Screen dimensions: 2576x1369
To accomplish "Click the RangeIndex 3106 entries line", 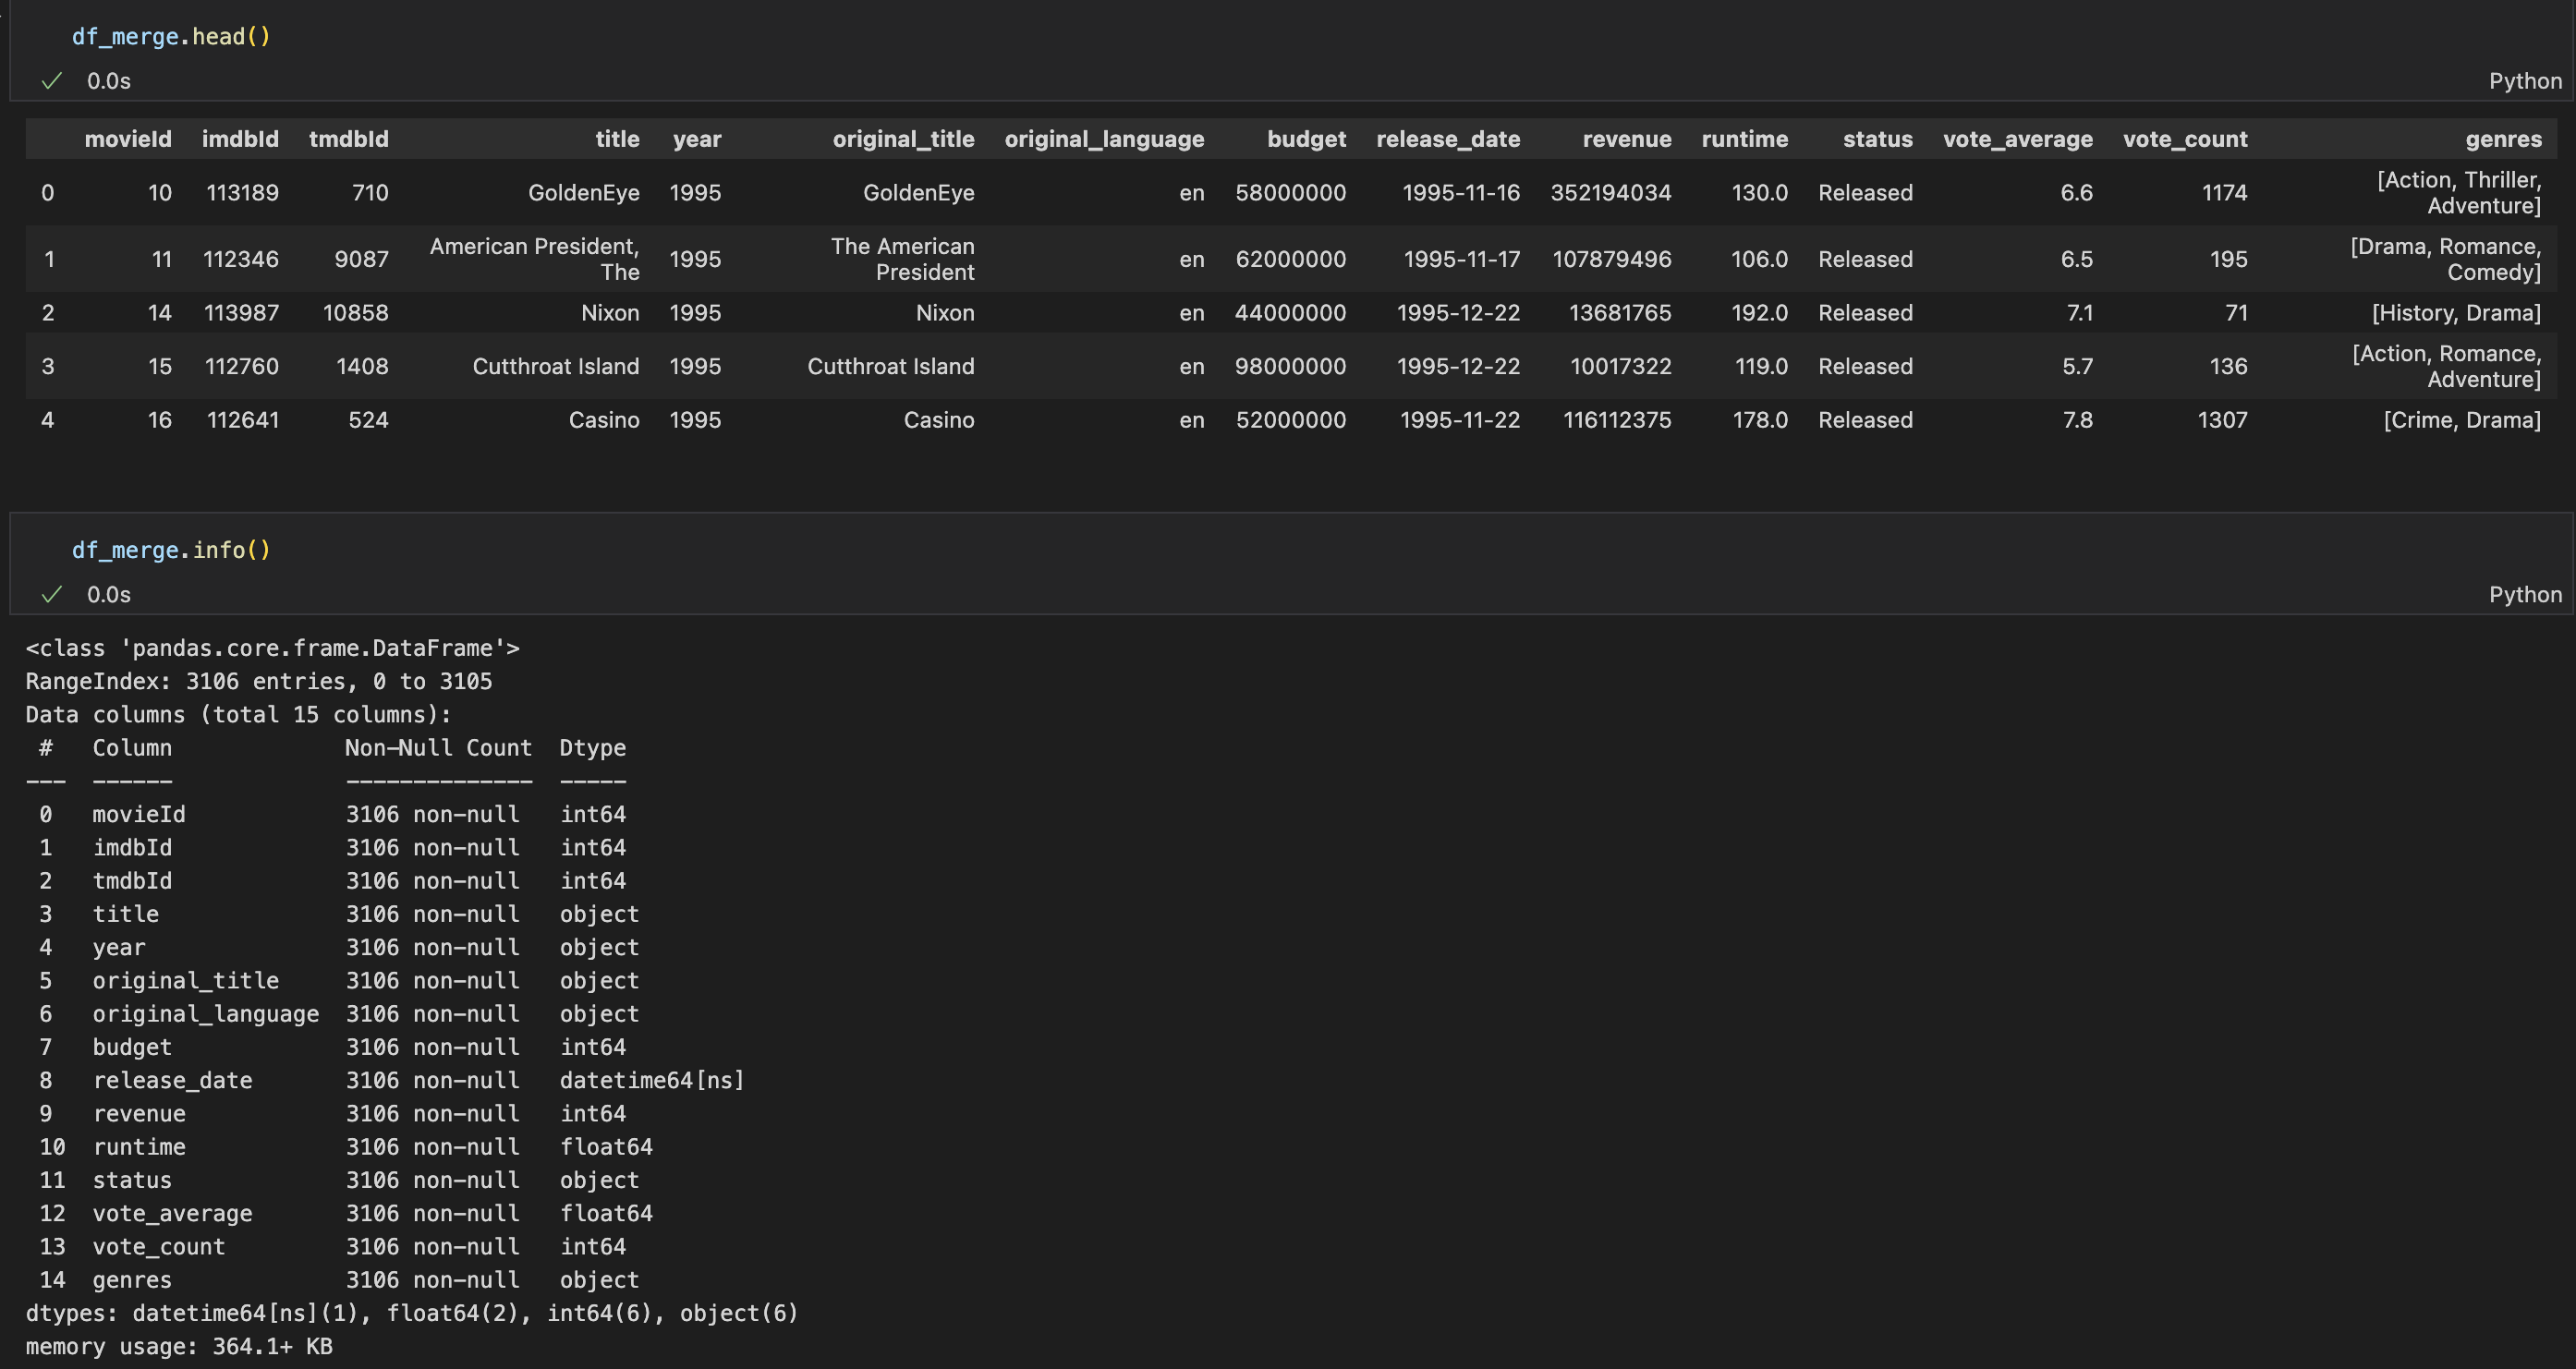I will (x=259, y=682).
